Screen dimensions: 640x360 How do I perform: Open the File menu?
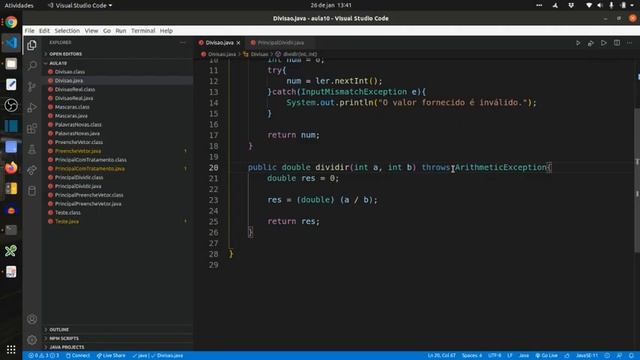[x=29, y=31]
